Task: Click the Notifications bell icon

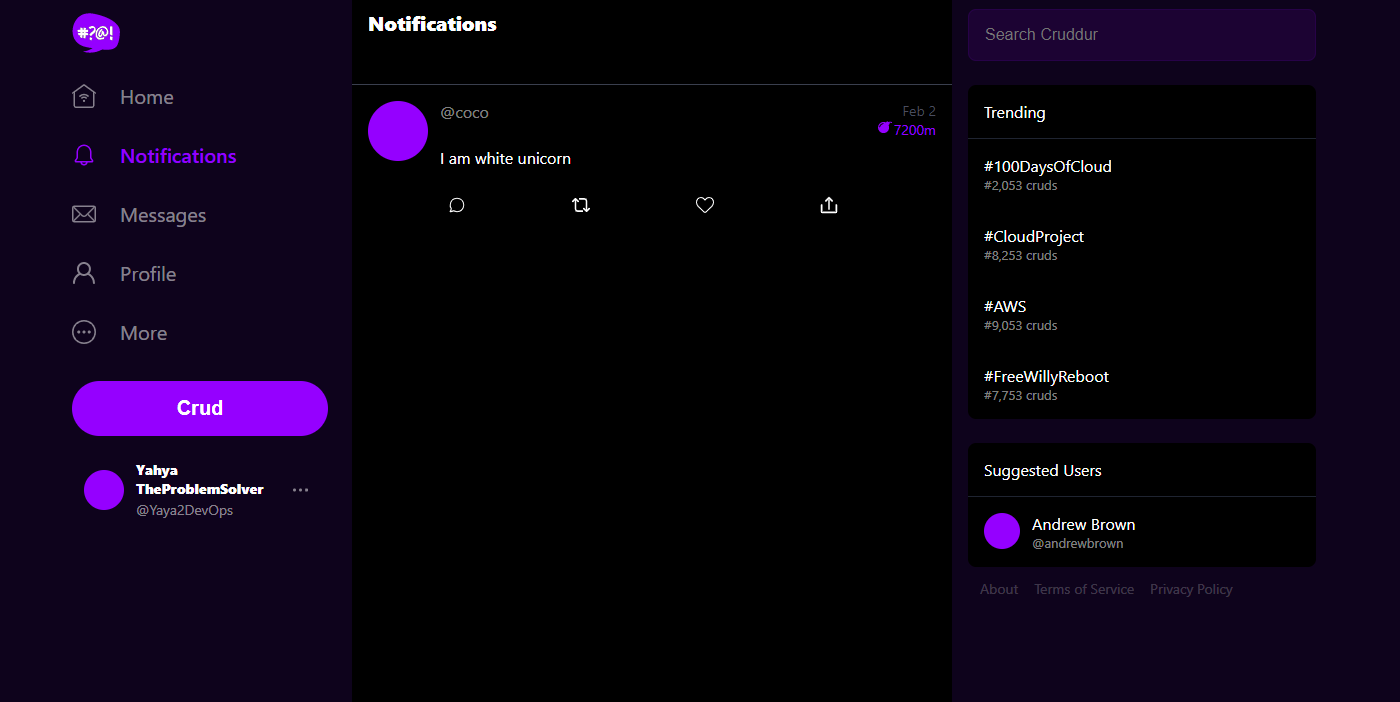Action: (x=84, y=156)
